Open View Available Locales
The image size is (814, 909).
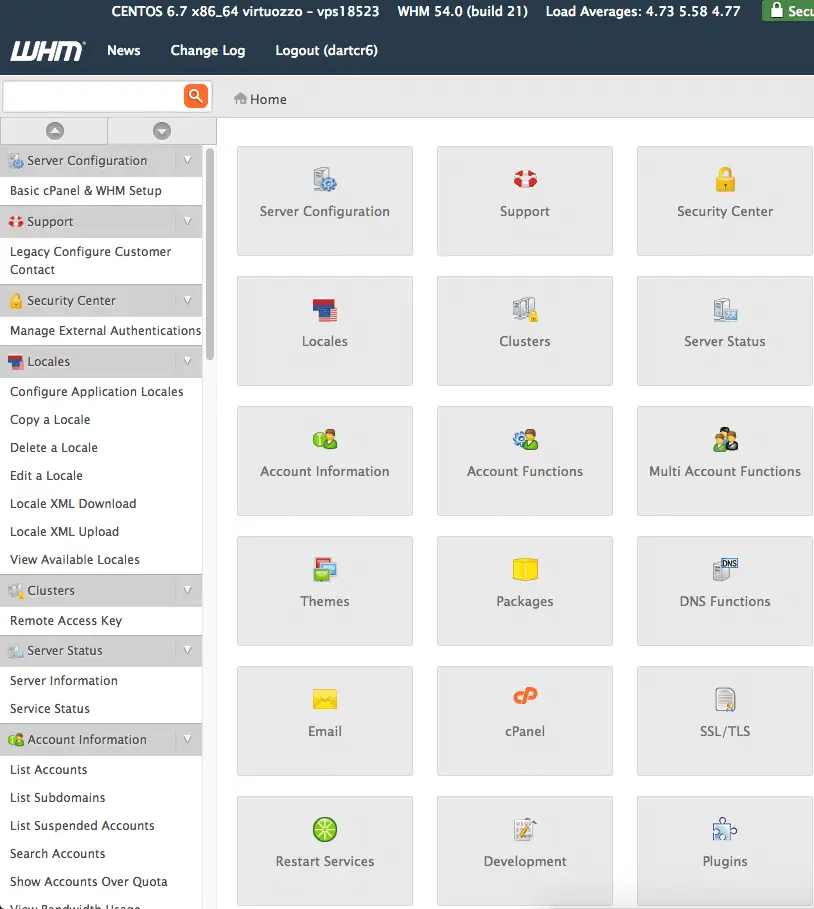[x=75, y=559]
